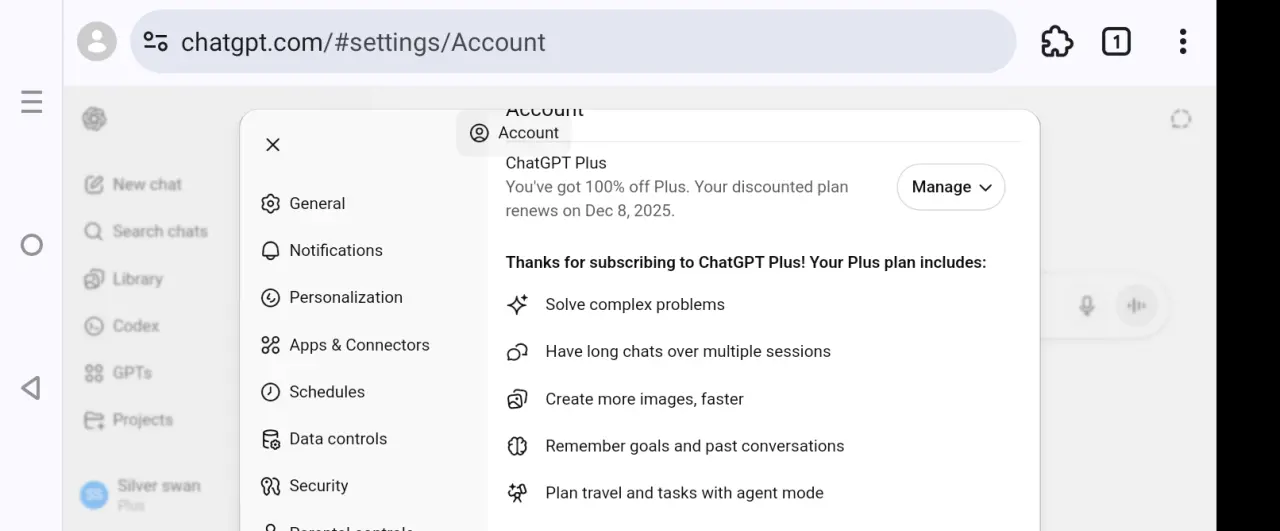This screenshot has height=531, width=1280.
Task: Tap the Android back triangle button
Action: 31,388
